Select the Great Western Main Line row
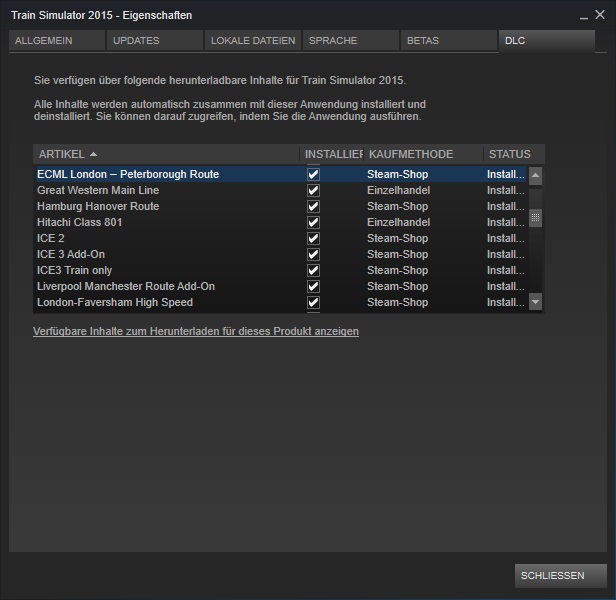The image size is (616, 600). [280, 190]
